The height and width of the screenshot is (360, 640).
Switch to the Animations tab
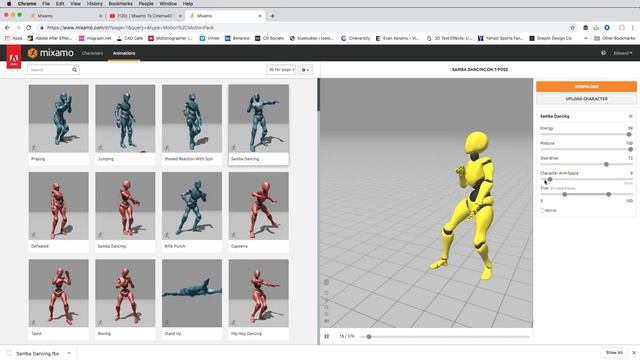(124, 53)
